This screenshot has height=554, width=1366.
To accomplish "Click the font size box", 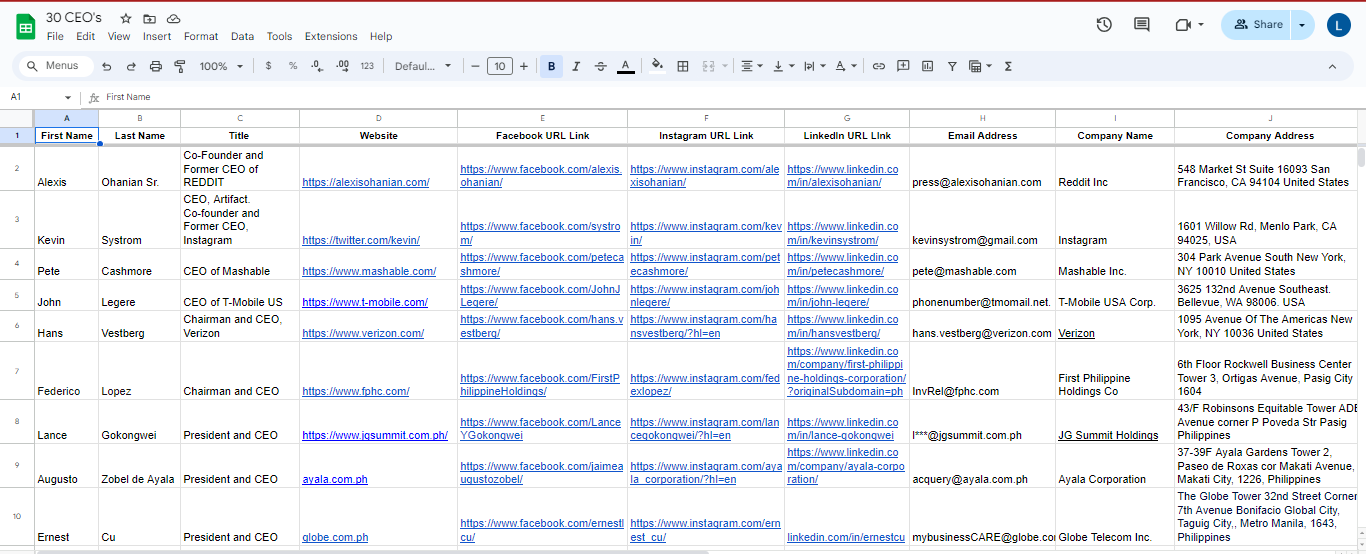I will (500, 66).
